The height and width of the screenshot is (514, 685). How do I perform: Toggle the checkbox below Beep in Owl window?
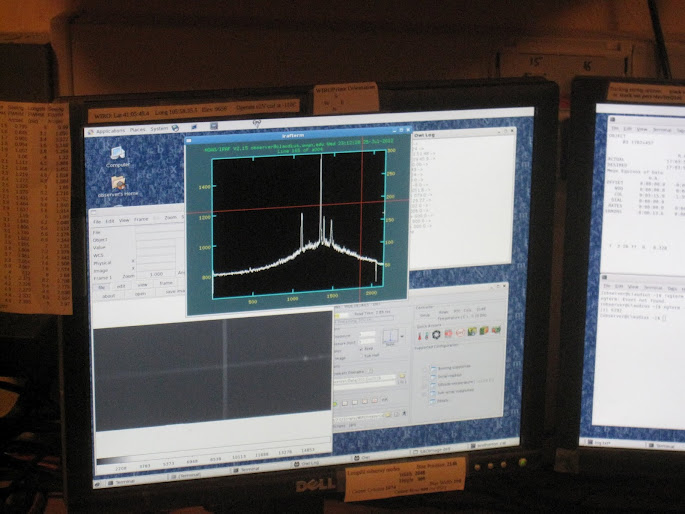tap(361, 356)
